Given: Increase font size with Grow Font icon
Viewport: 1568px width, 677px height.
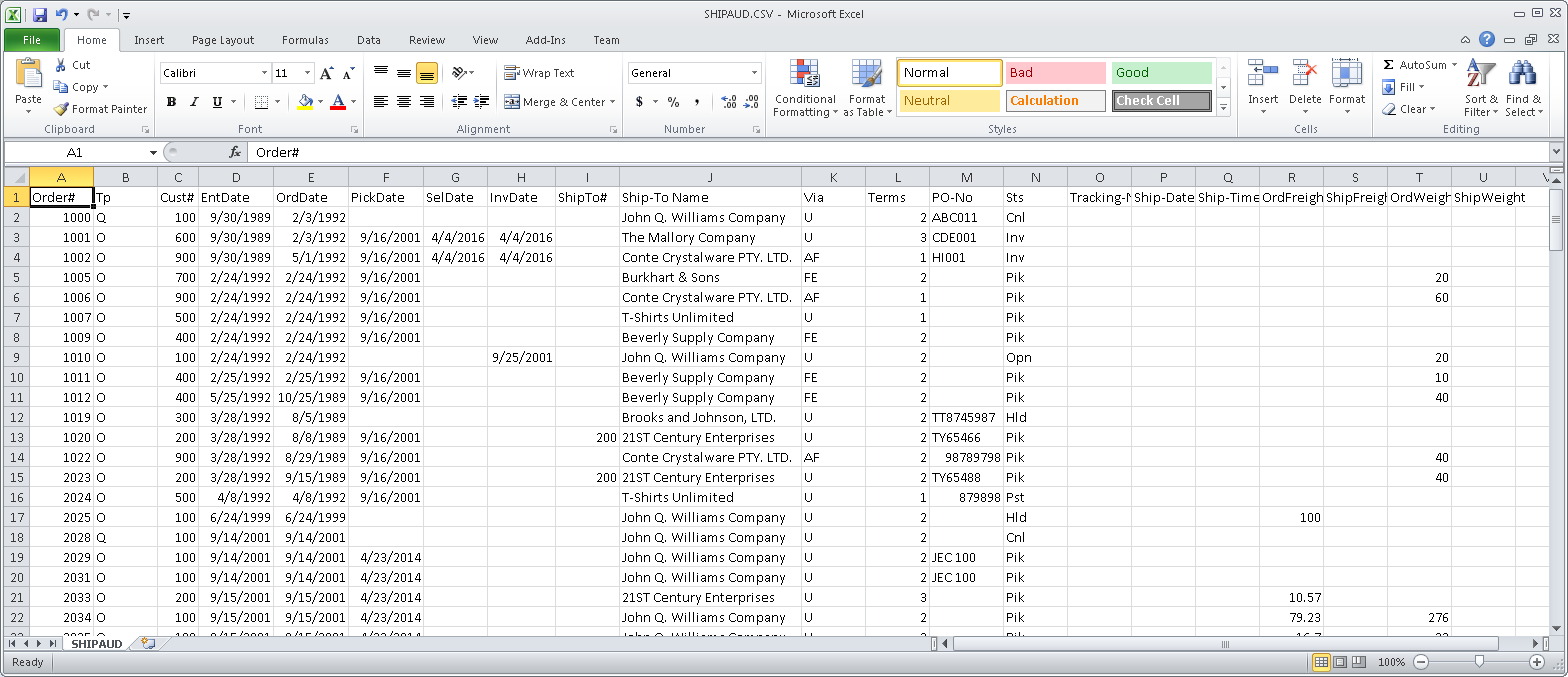Looking at the screenshot, I should pyautogui.click(x=327, y=73).
